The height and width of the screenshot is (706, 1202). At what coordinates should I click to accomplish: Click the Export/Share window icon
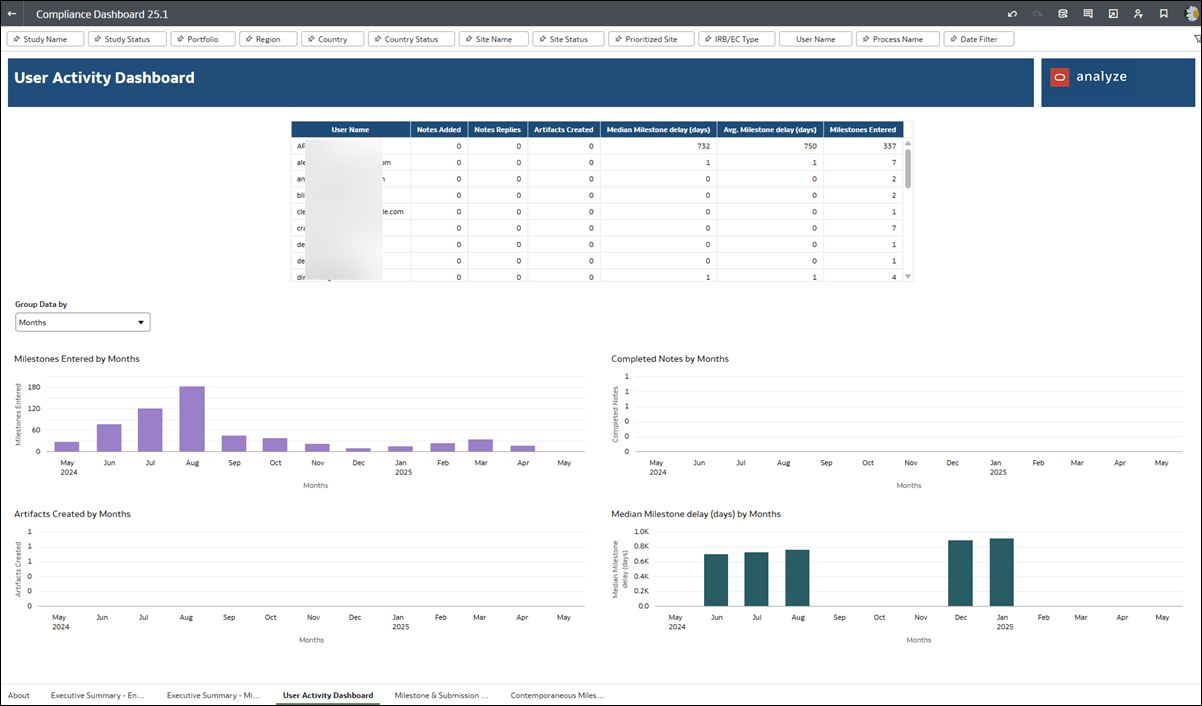tap(1113, 13)
